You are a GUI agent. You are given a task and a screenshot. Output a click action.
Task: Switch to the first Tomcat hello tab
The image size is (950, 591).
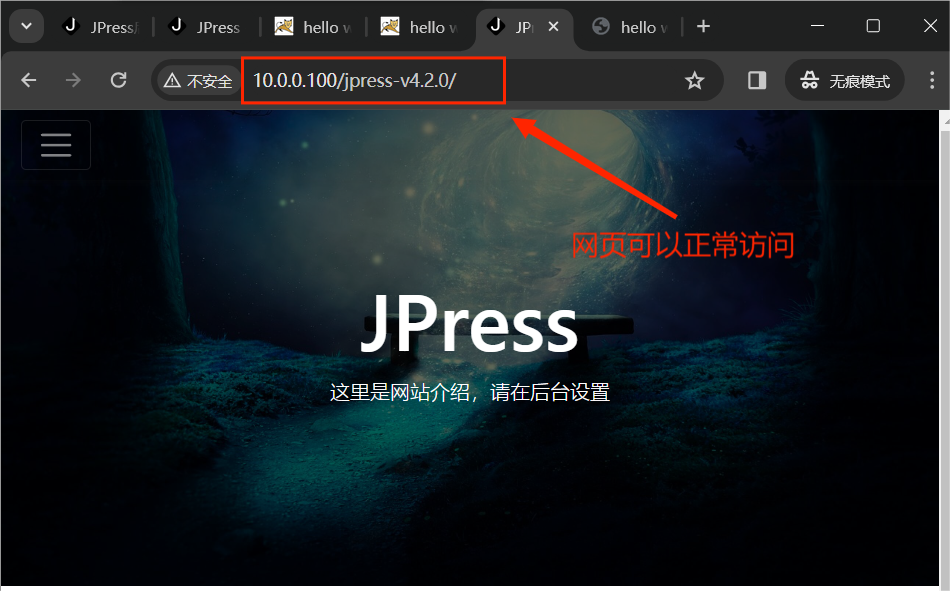click(313, 27)
